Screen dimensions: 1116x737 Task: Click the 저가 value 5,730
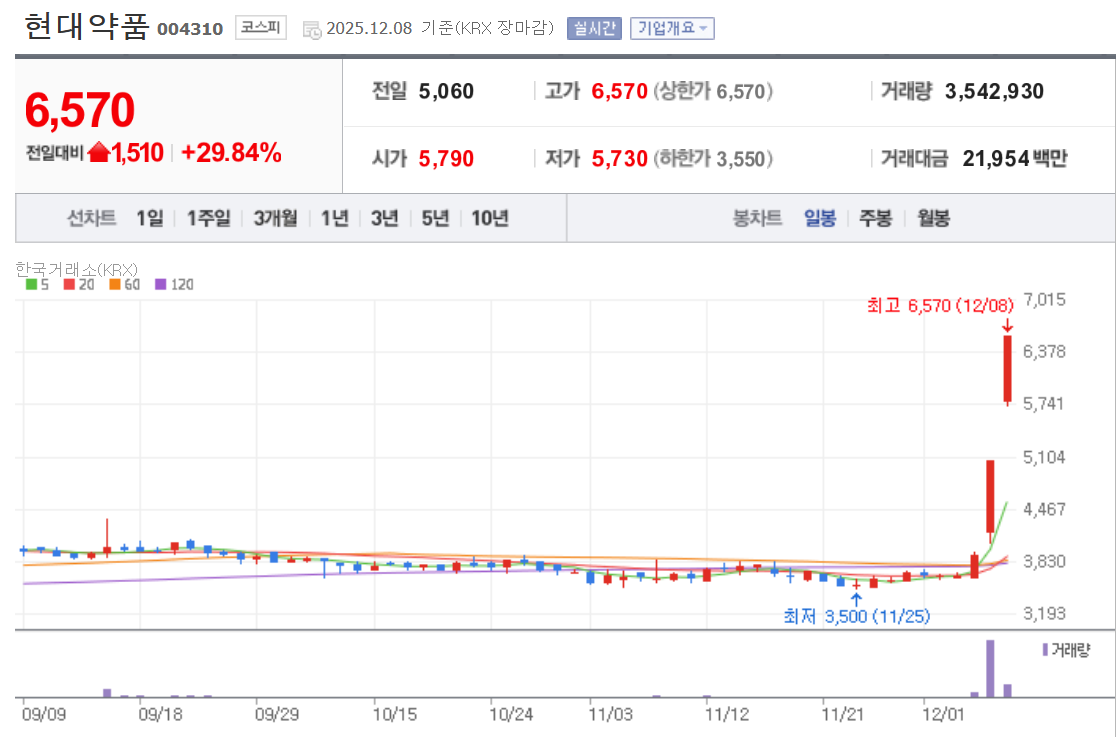pyautogui.click(x=619, y=158)
